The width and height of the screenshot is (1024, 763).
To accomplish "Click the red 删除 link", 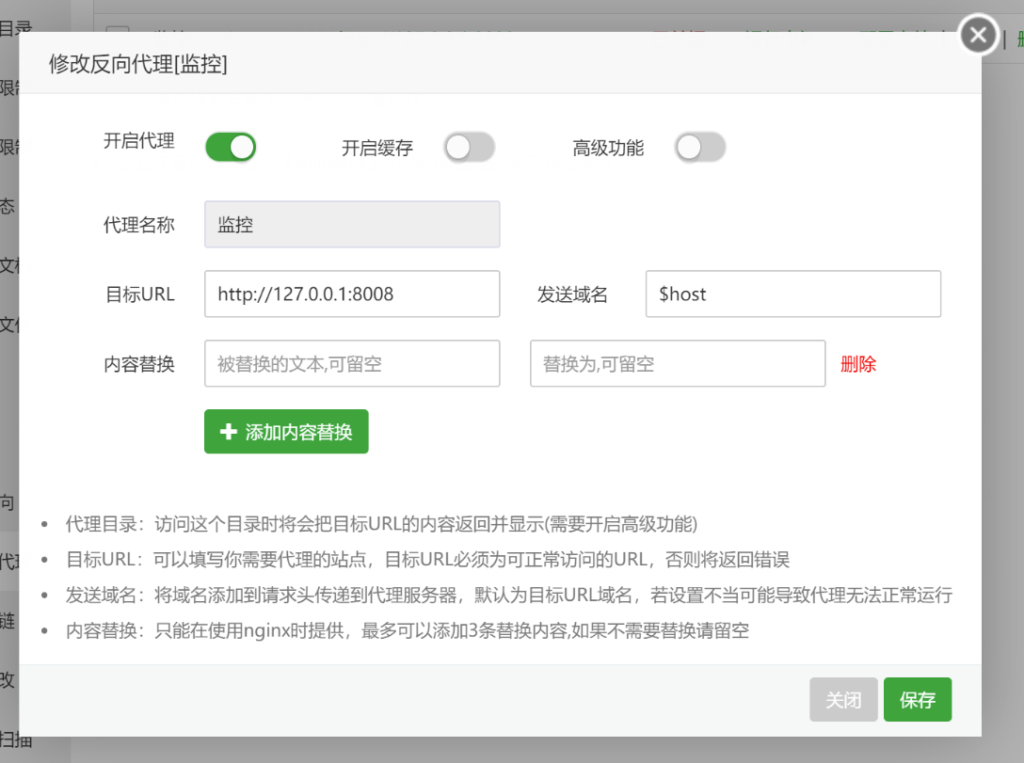I will tap(858, 364).
